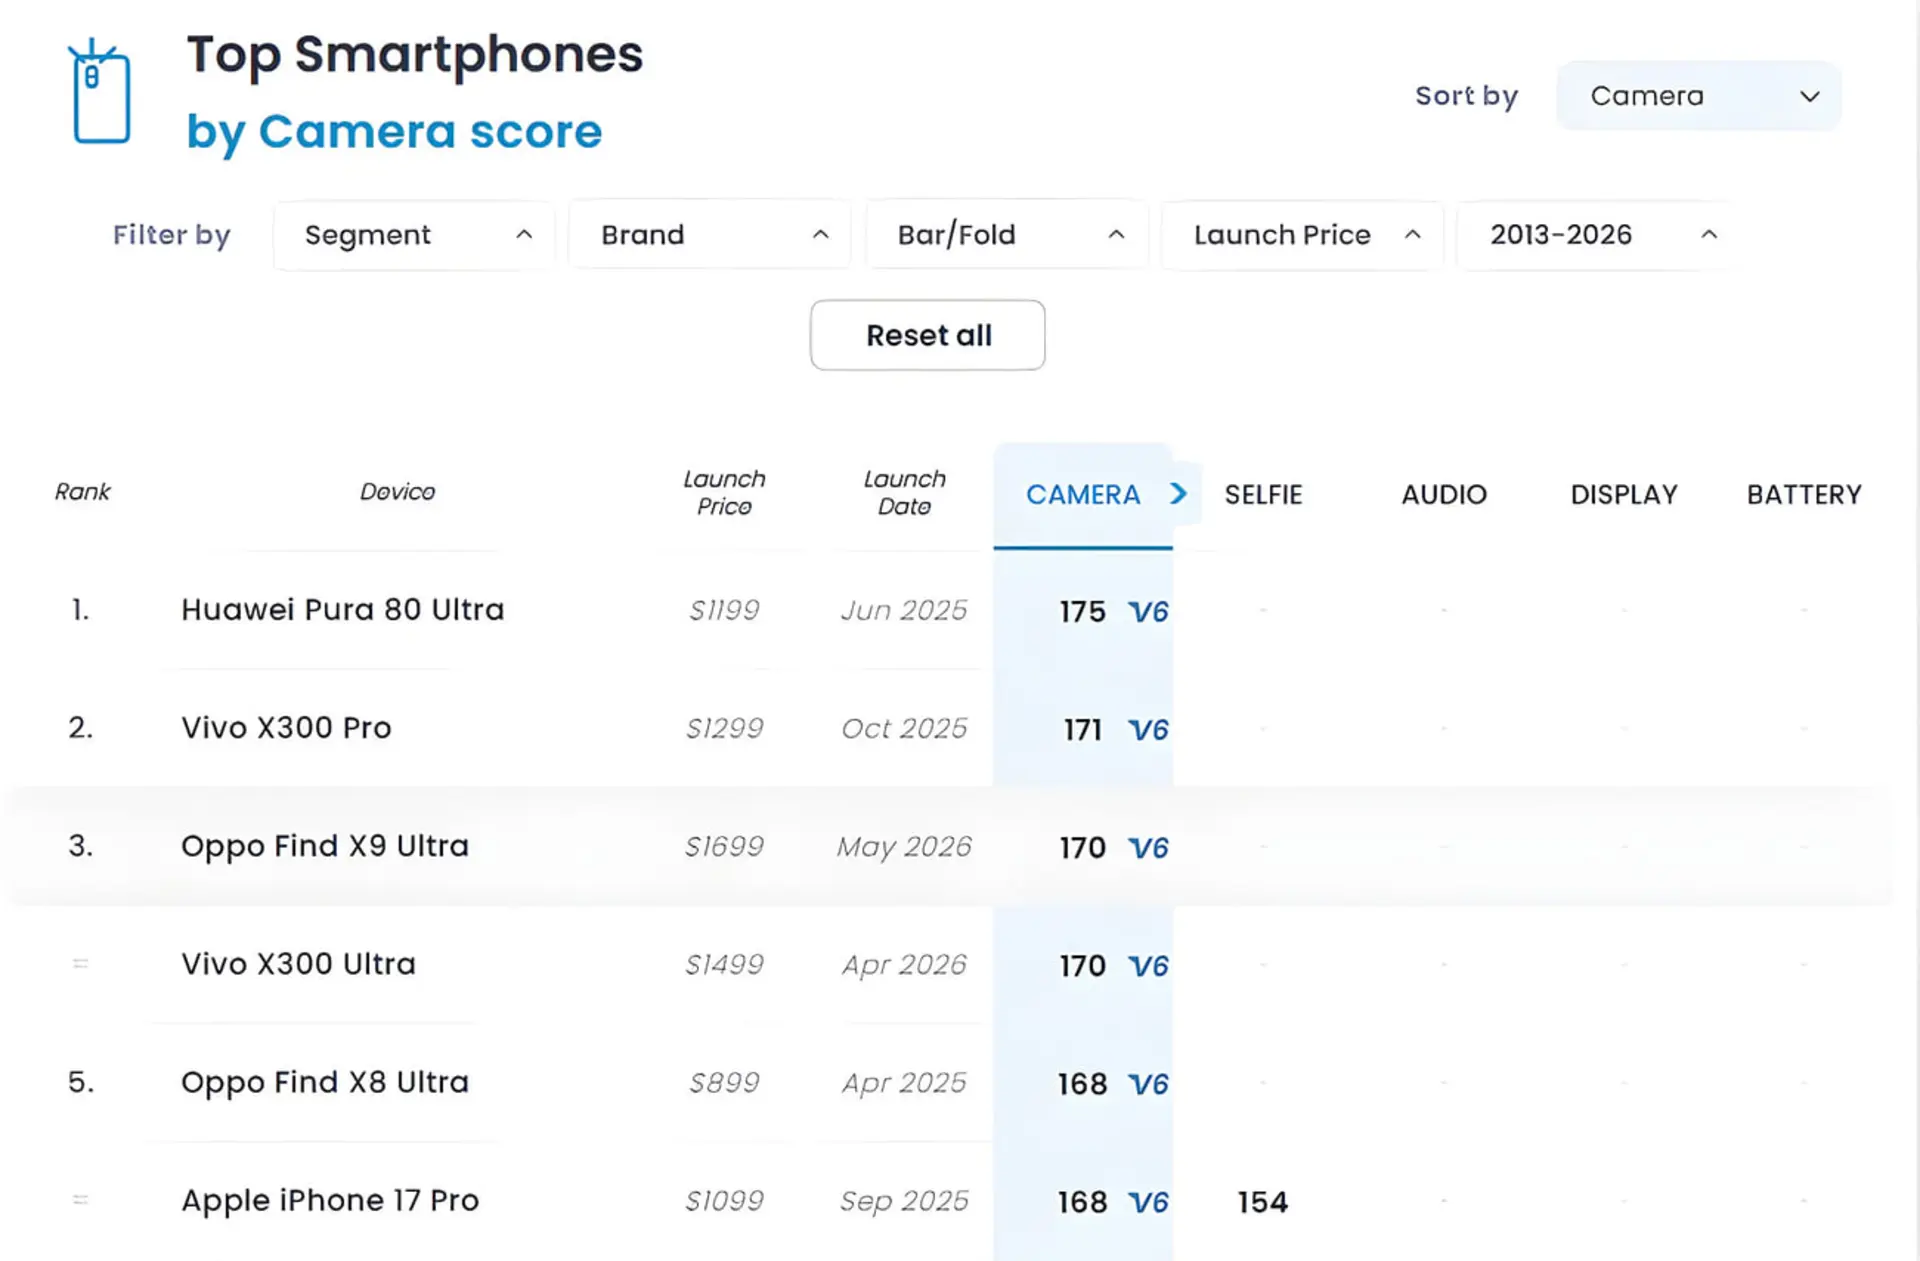Viewport: 1920px width, 1261px height.
Task: Open the 2013-2026 year range filter
Action: tap(1598, 235)
